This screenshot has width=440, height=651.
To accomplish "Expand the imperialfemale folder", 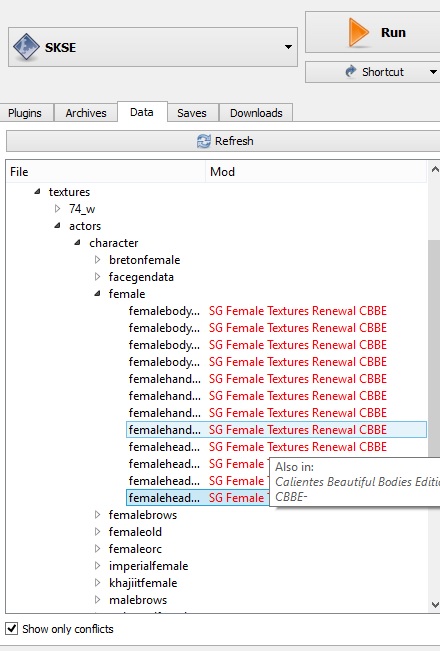I will point(98,566).
